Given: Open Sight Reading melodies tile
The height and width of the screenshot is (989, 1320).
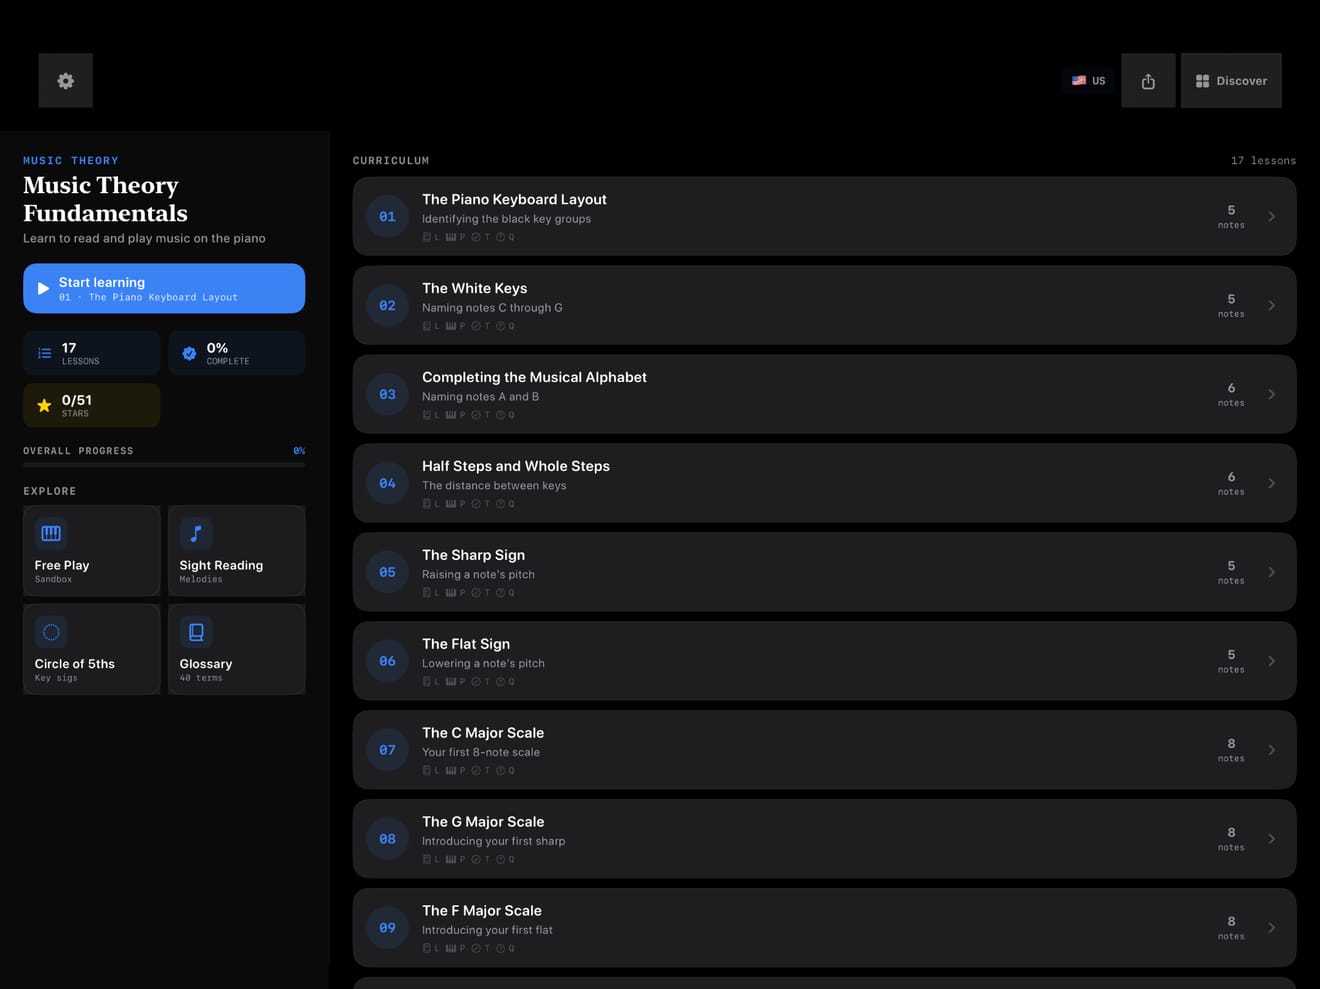Looking at the screenshot, I should (x=236, y=551).
